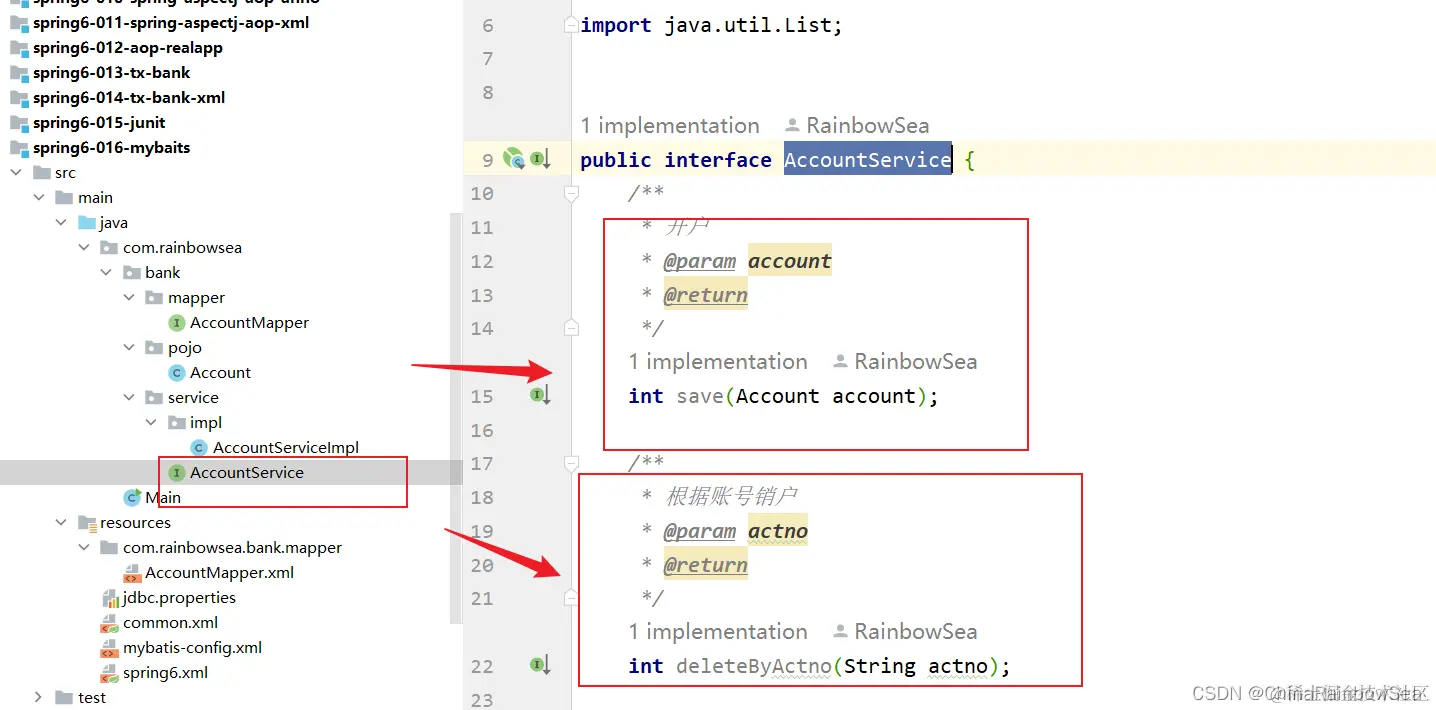Toggle the comment-end fold marker at line 14
Screen dimensions: 1436x710
571,328
